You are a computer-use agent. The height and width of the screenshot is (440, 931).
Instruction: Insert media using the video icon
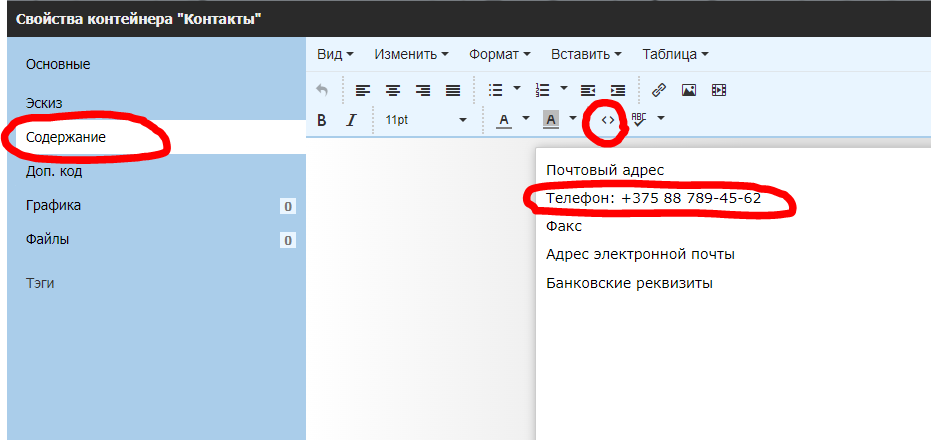pyautogui.click(x=719, y=90)
